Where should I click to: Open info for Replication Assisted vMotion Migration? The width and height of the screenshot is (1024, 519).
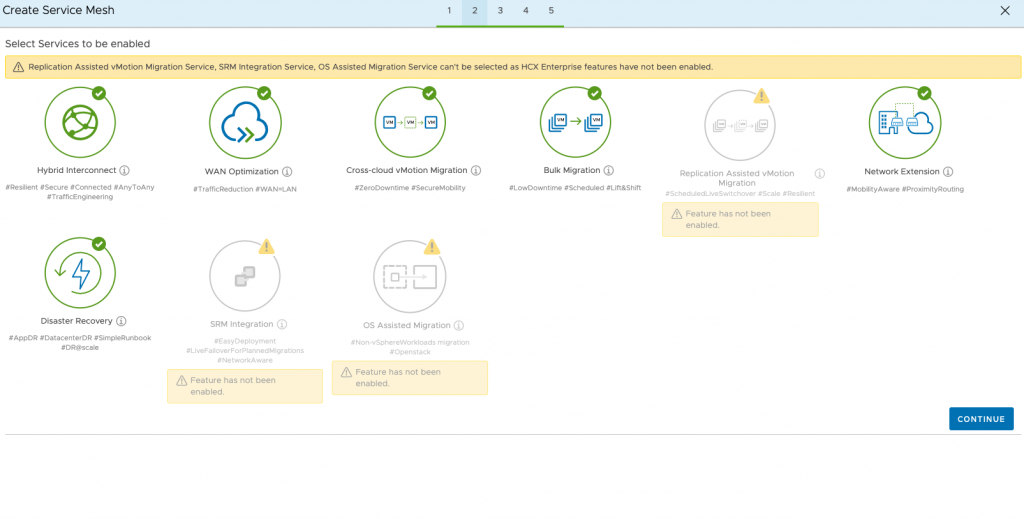tap(820, 174)
